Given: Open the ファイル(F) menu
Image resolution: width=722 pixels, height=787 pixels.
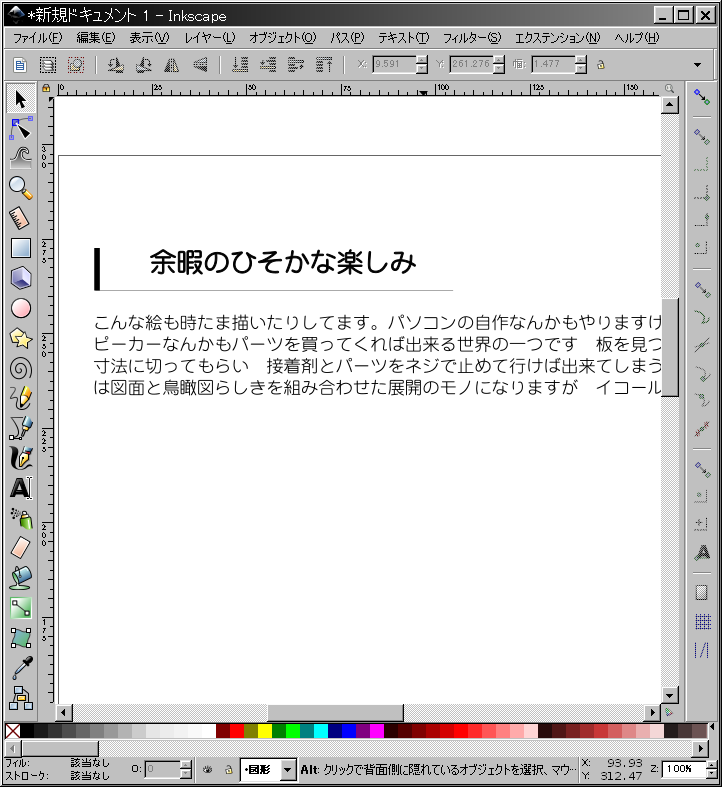Looking at the screenshot, I should [37, 38].
